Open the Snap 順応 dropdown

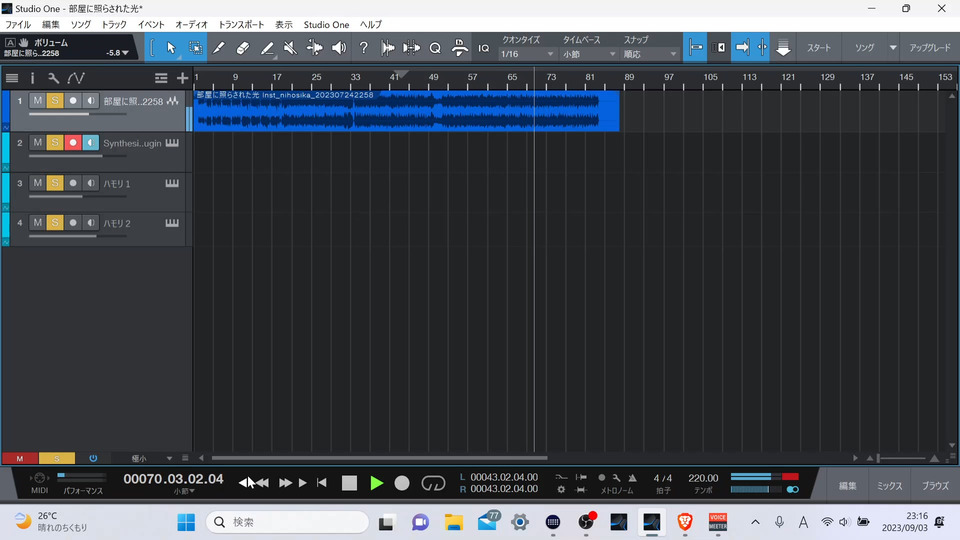tap(650, 54)
